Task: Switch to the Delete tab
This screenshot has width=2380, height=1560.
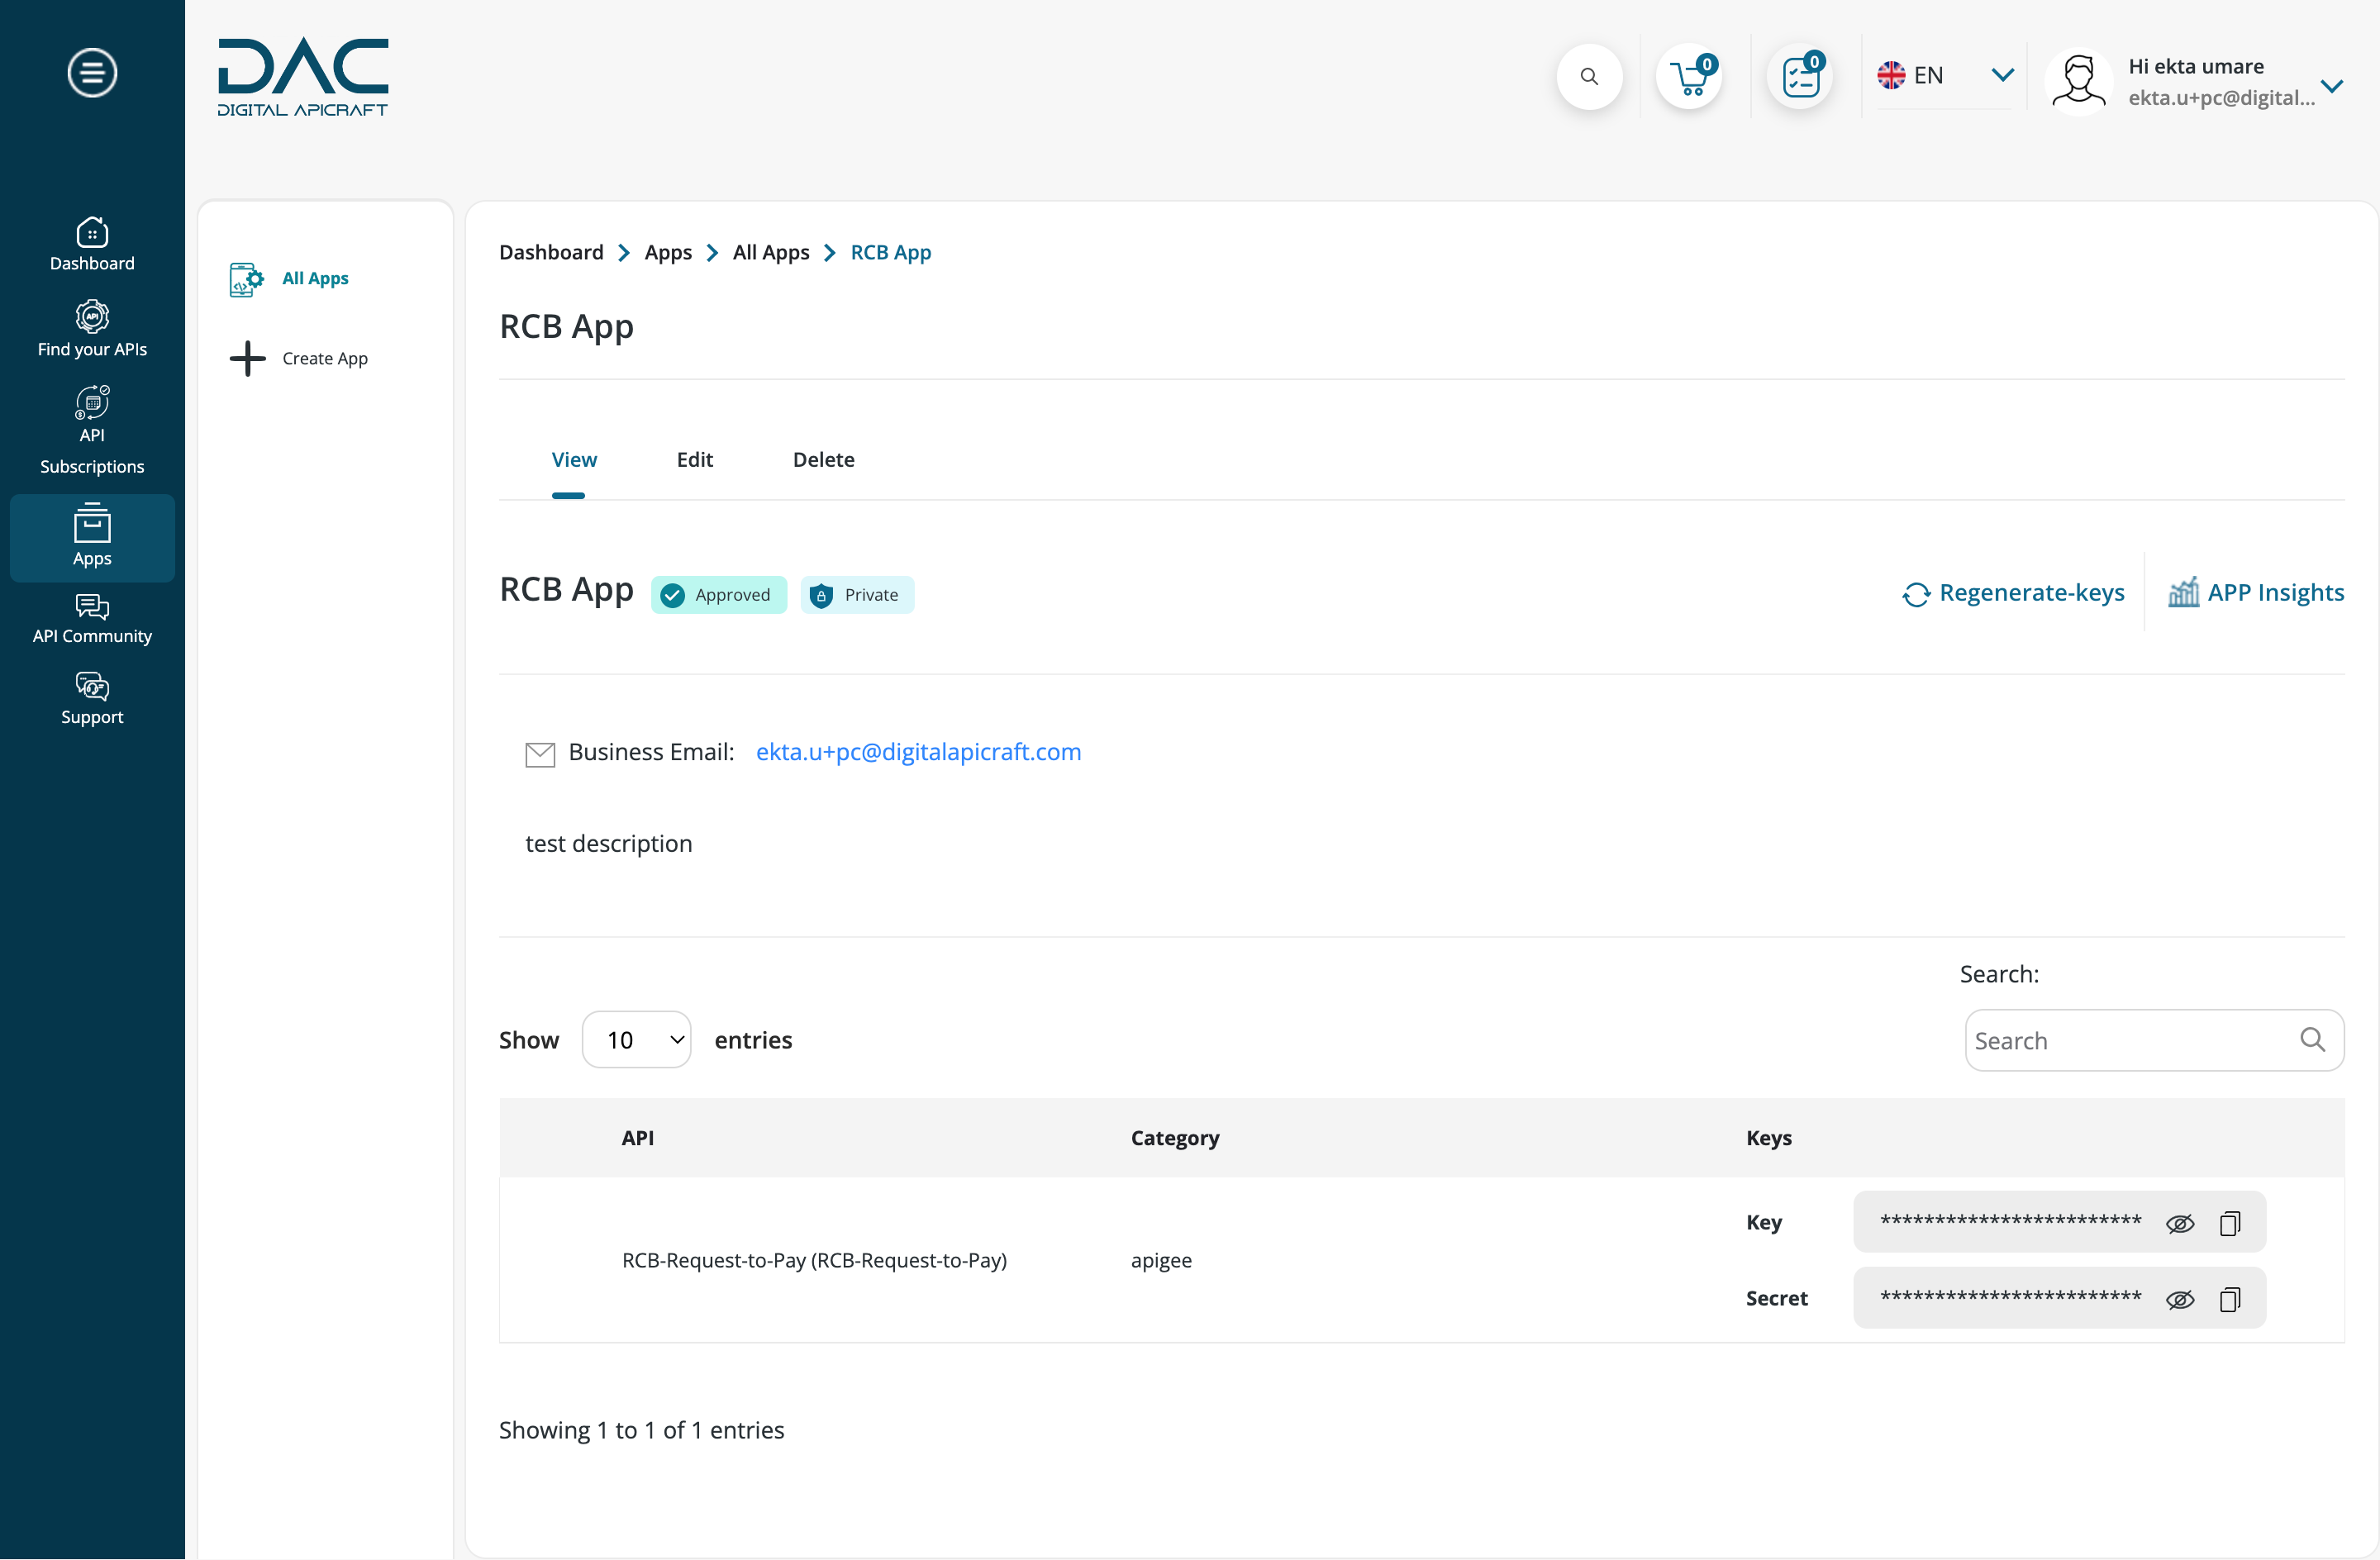Action: point(824,460)
